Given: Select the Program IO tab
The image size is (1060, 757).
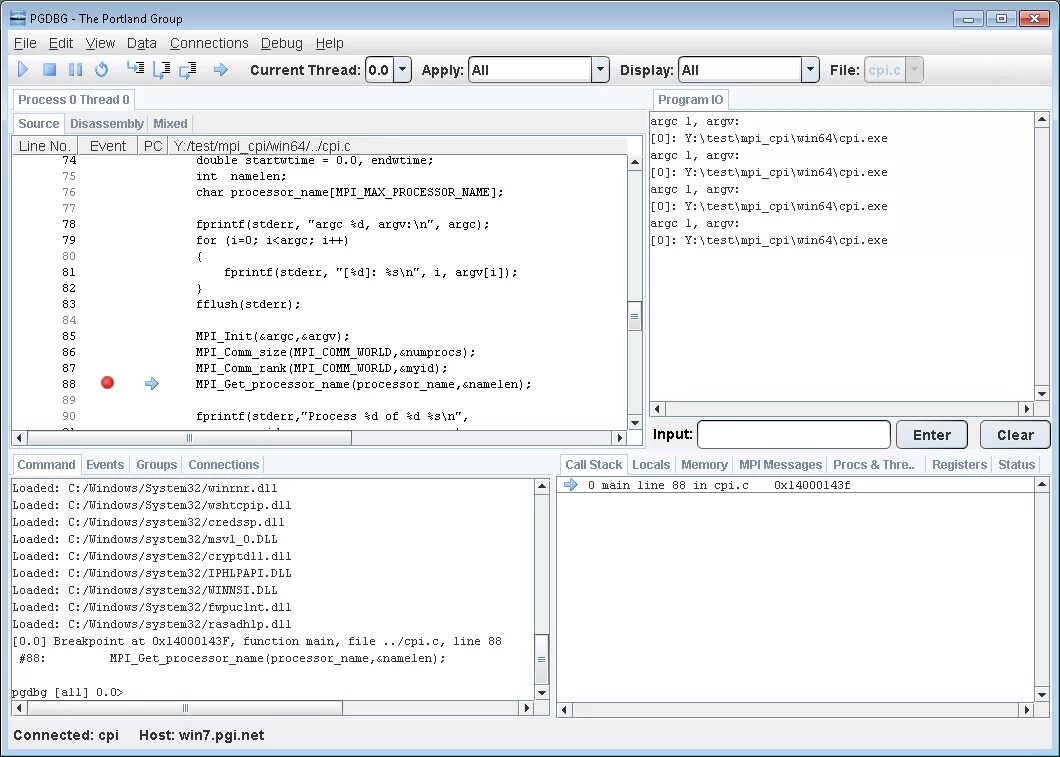Looking at the screenshot, I should click(x=690, y=99).
